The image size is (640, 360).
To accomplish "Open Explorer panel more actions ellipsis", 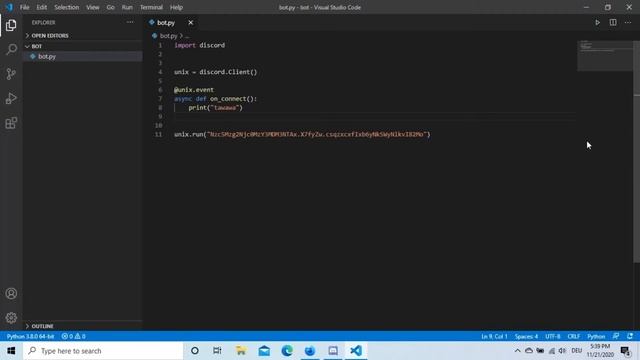I will point(130,22).
